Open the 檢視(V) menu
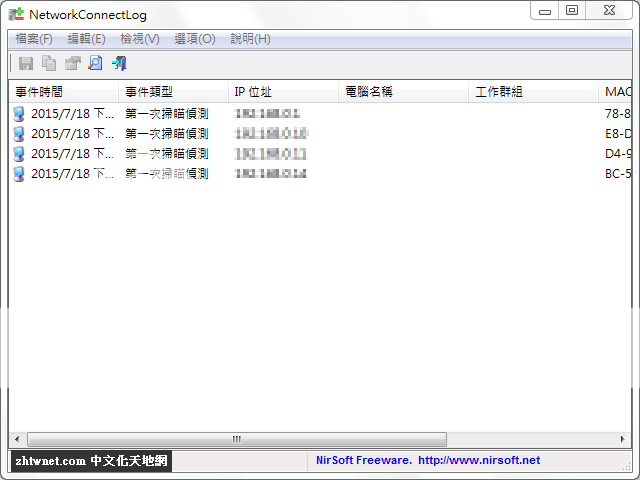Viewport: 640px width, 480px height. click(x=140, y=39)
